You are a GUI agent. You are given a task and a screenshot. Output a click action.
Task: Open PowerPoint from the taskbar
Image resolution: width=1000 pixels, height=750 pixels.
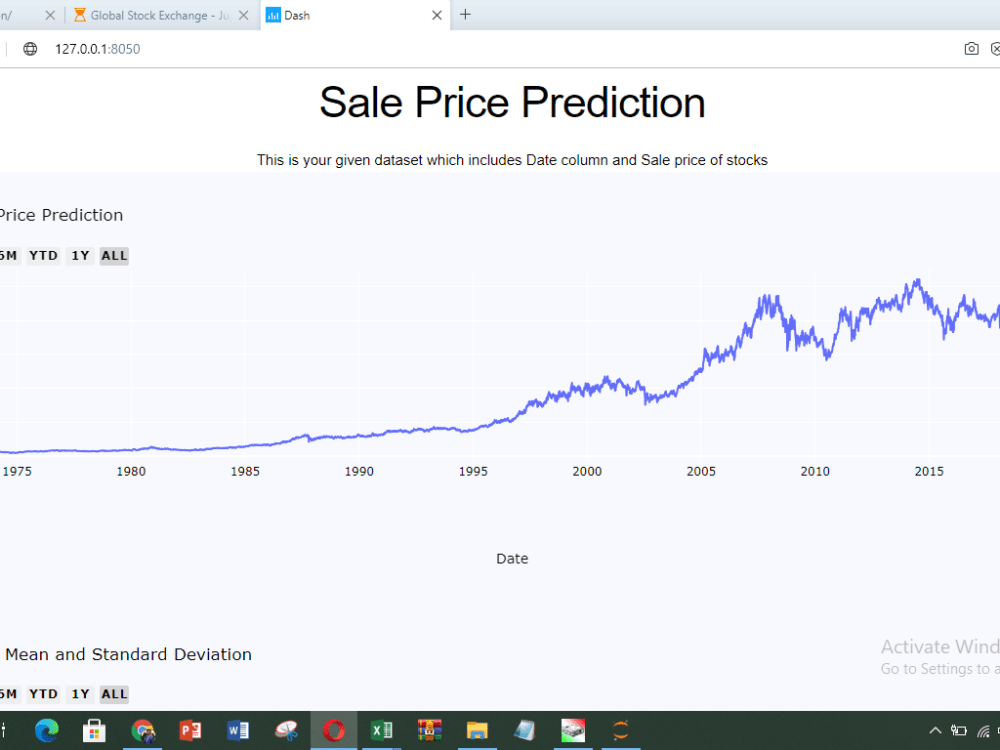coord(190,730)
